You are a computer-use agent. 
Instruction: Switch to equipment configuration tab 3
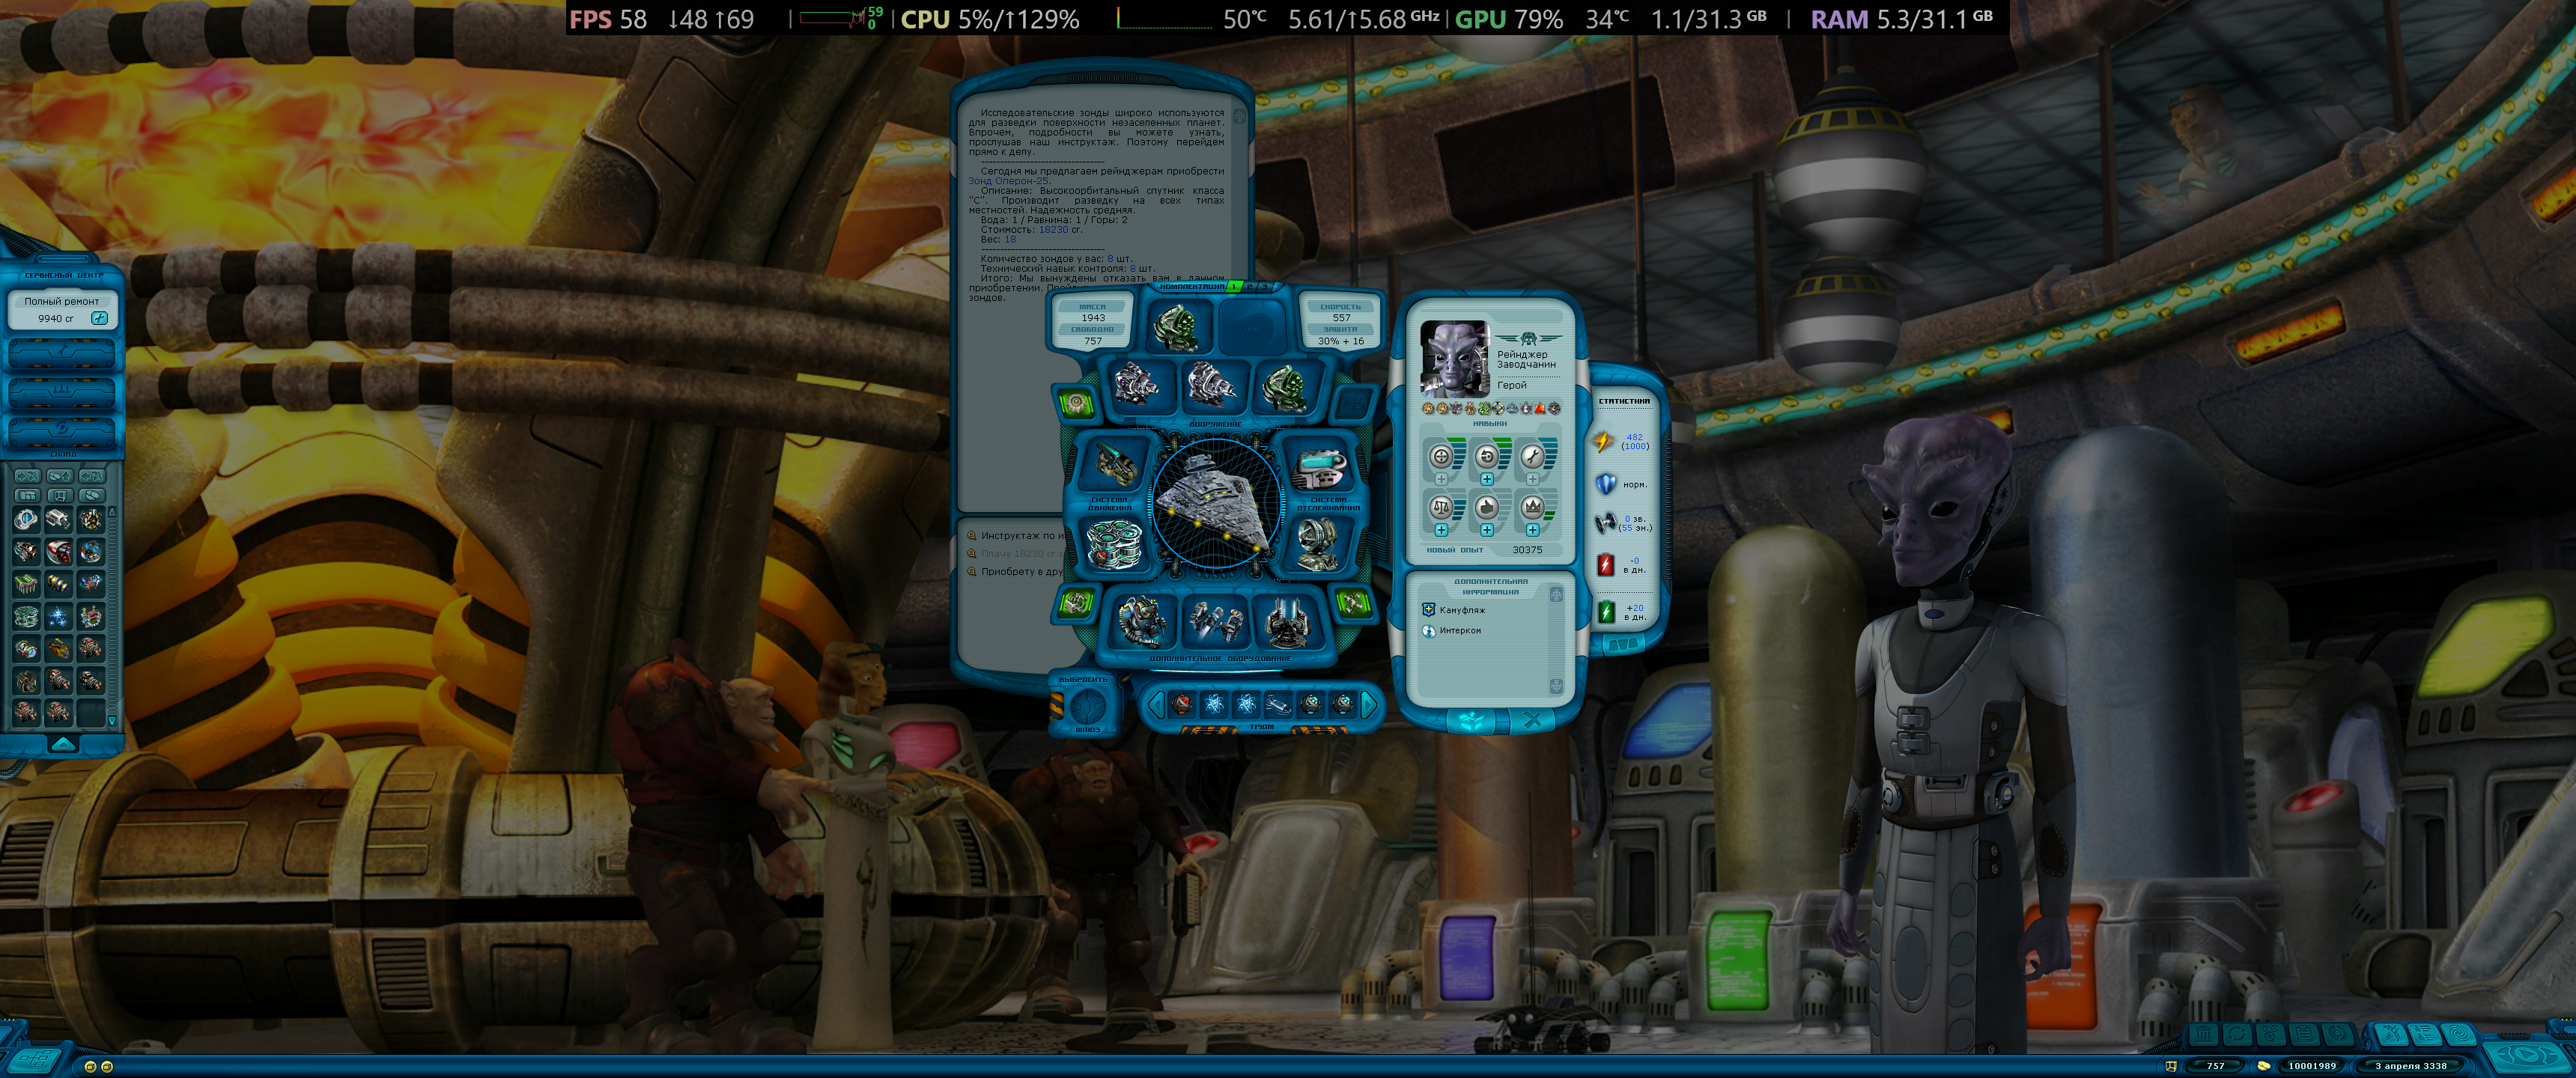coord(1264,286)
